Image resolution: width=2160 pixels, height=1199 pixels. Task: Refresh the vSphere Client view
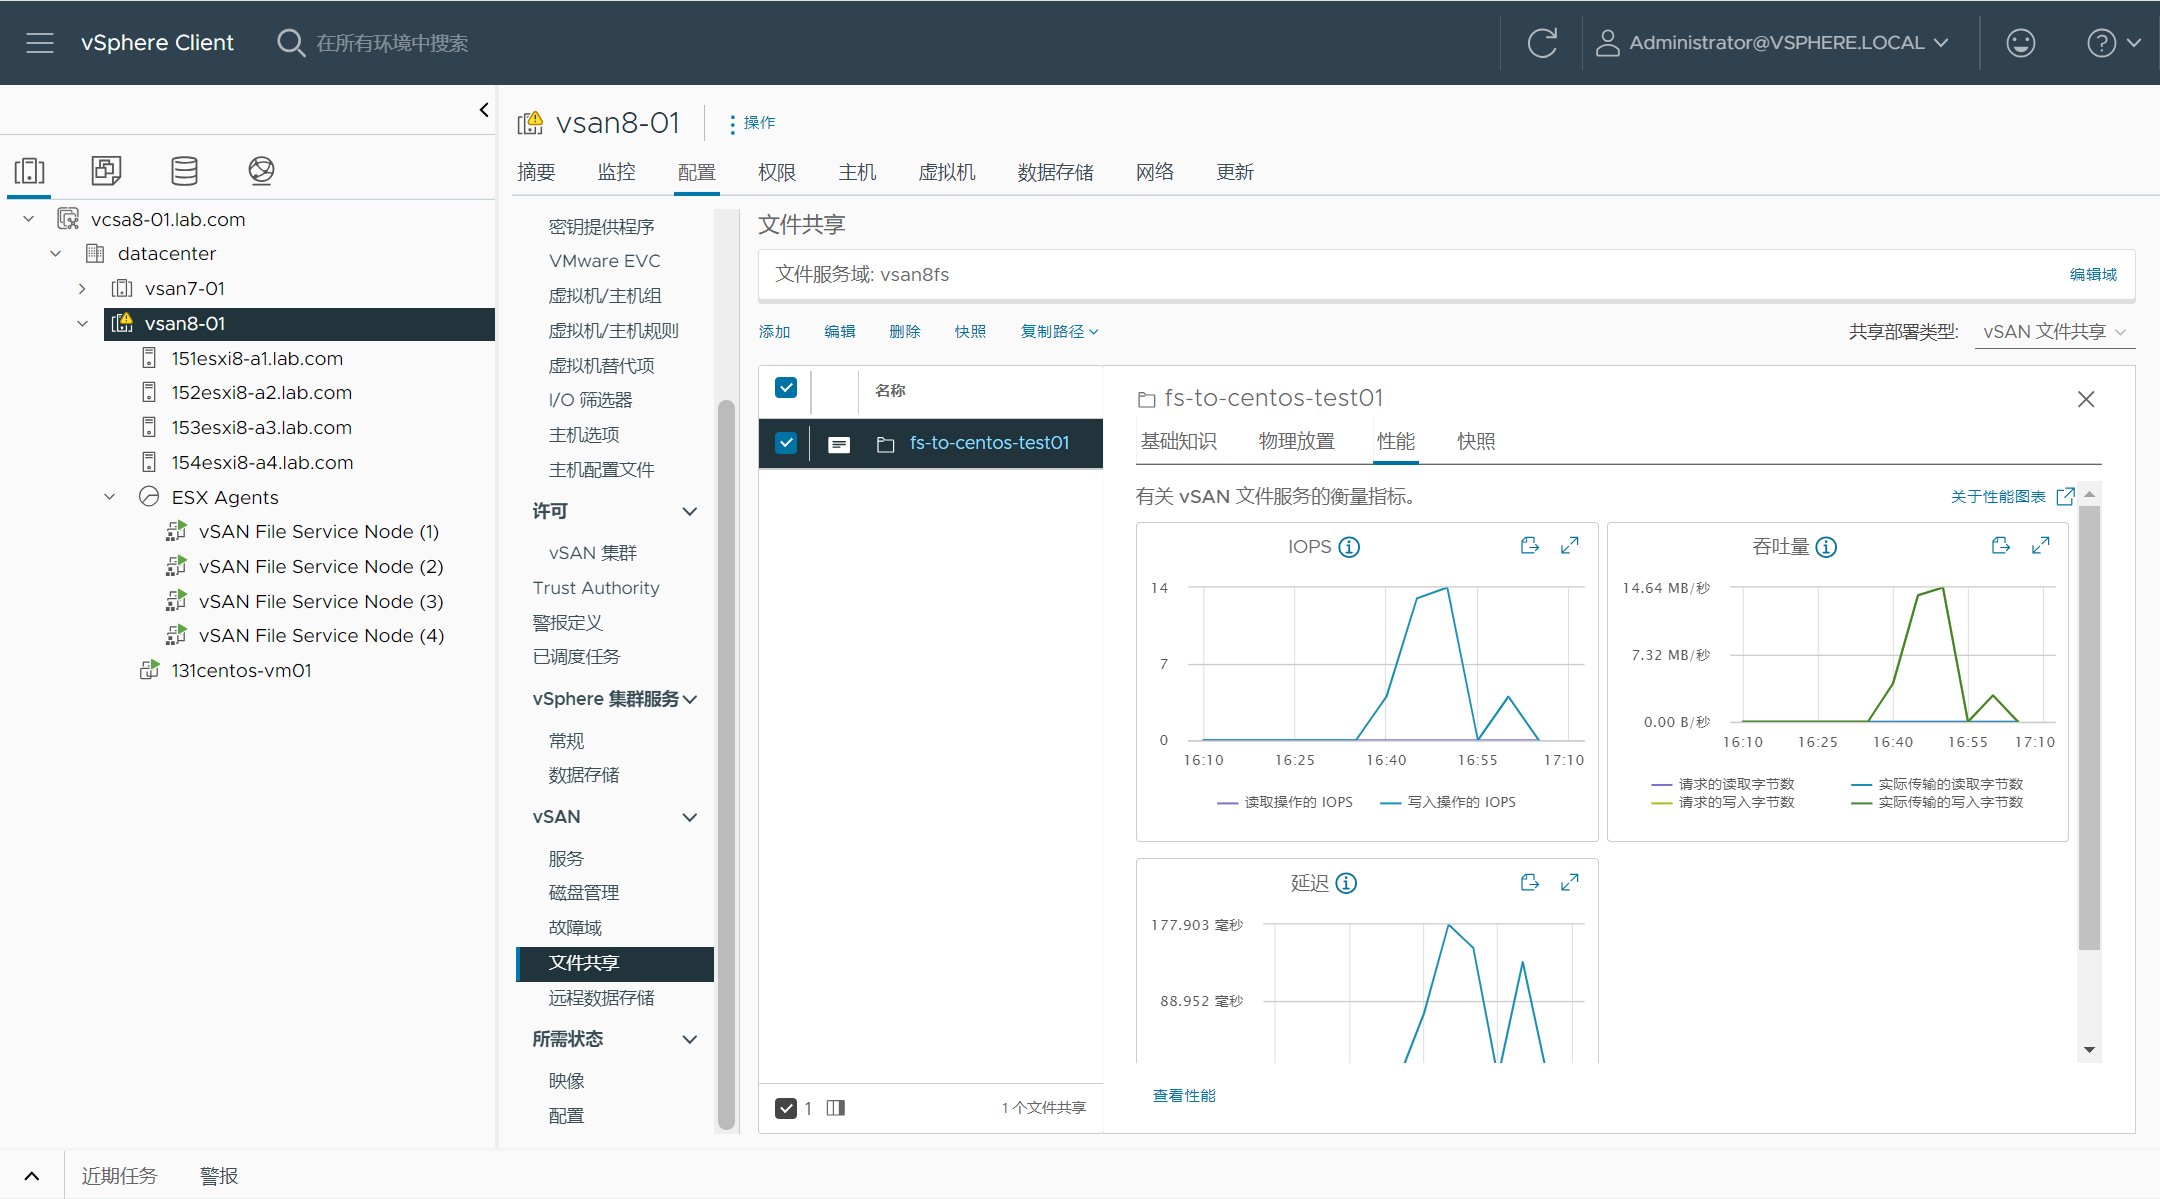tap(1542, 43)
